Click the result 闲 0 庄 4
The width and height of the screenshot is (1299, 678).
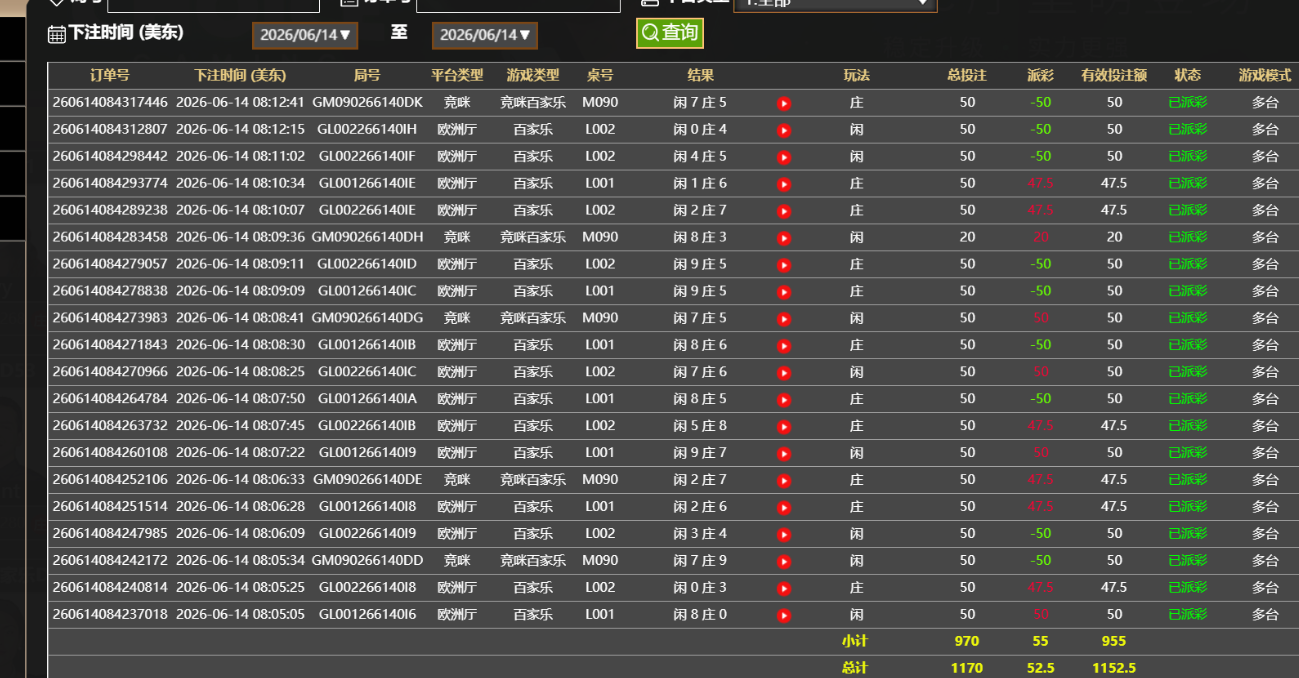pyautogui.click(x=701, y=129)
